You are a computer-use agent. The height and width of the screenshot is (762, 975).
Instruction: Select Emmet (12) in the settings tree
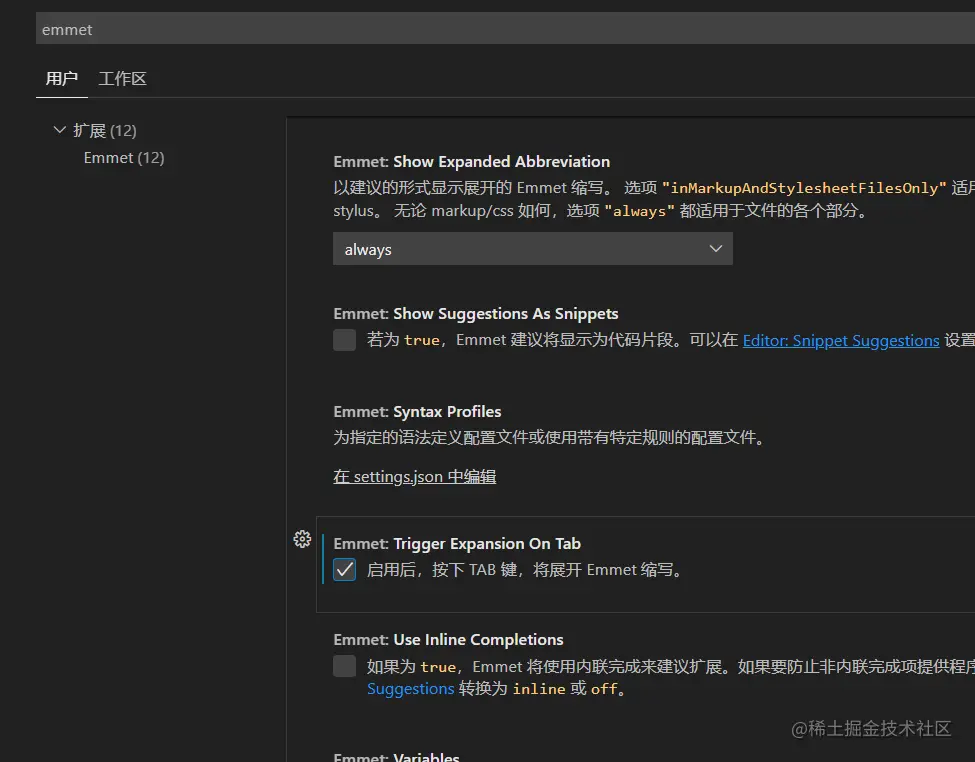[x=124, y=158]
